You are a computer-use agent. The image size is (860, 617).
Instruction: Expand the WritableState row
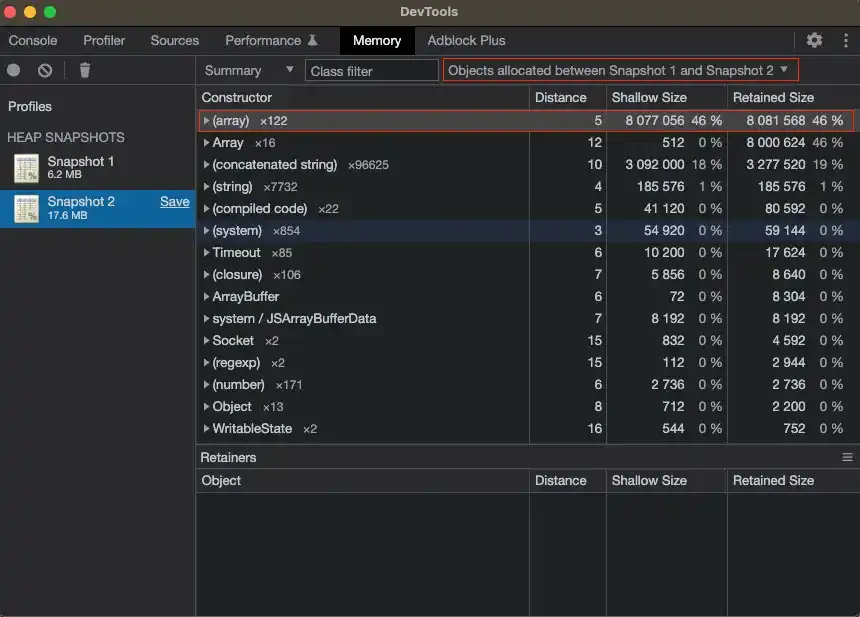[206, 428]
